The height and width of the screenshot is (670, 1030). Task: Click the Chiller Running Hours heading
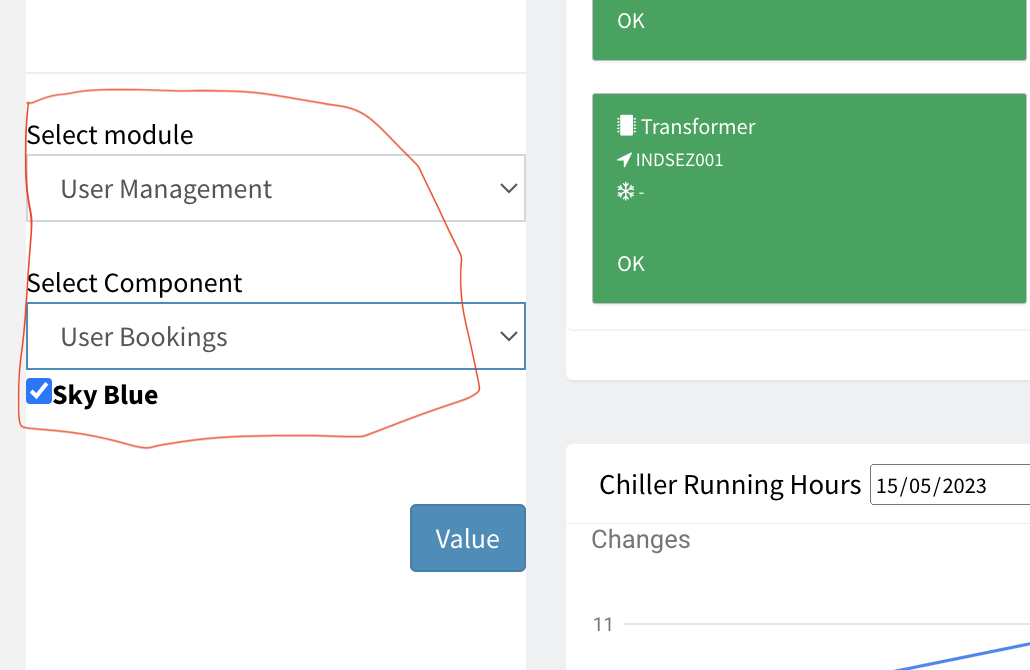(x=729, y=485)
